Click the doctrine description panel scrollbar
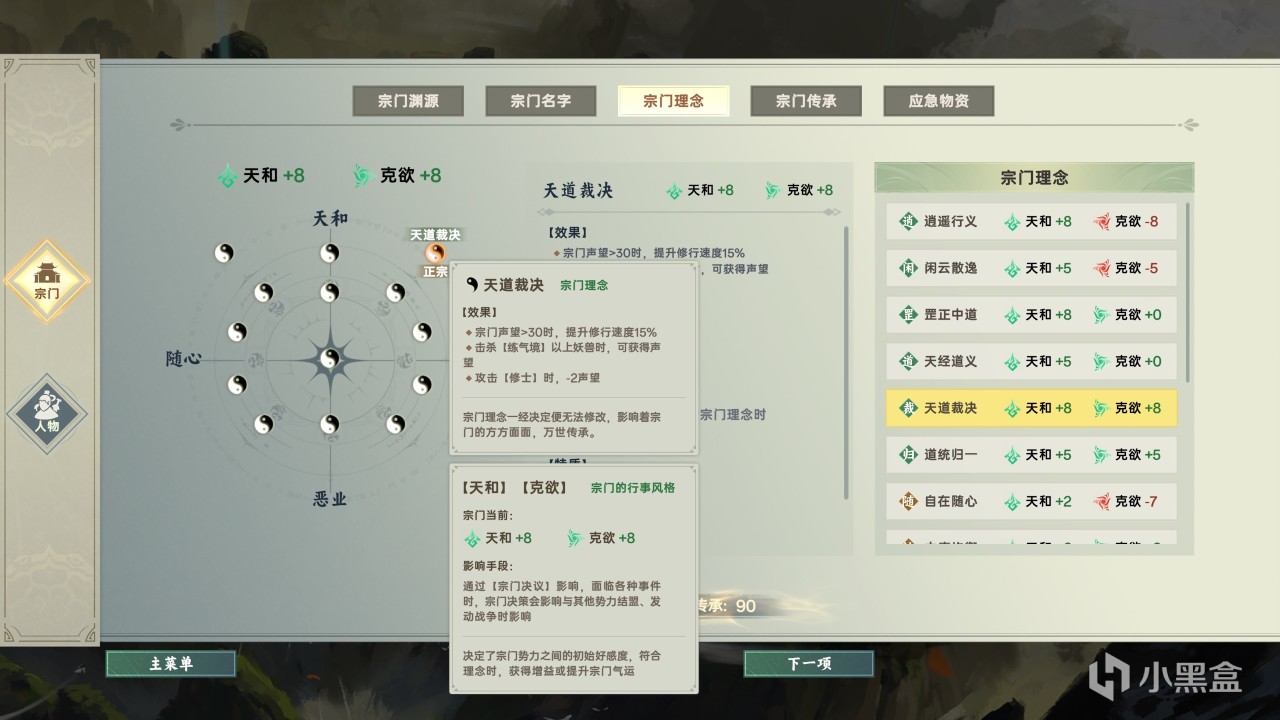 click(846, 362)
